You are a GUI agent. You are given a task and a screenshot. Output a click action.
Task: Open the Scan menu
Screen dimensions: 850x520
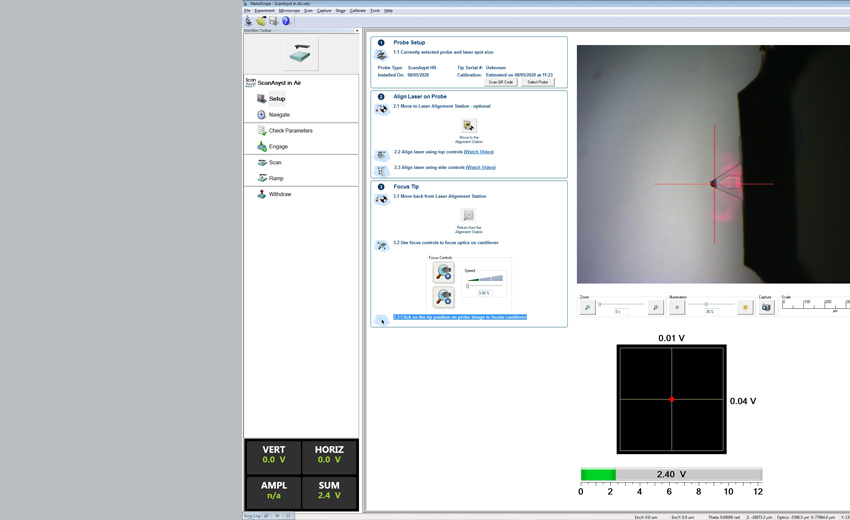(308, 11)
